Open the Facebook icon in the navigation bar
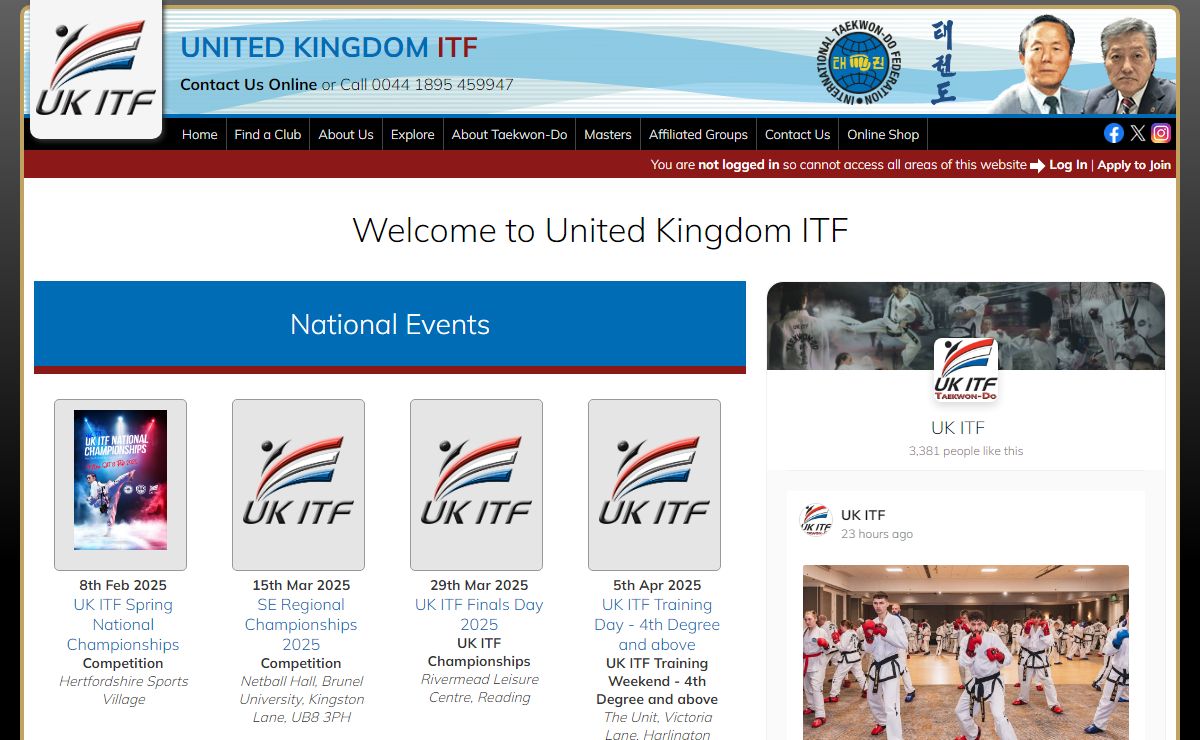 [x=1113, y=133]
